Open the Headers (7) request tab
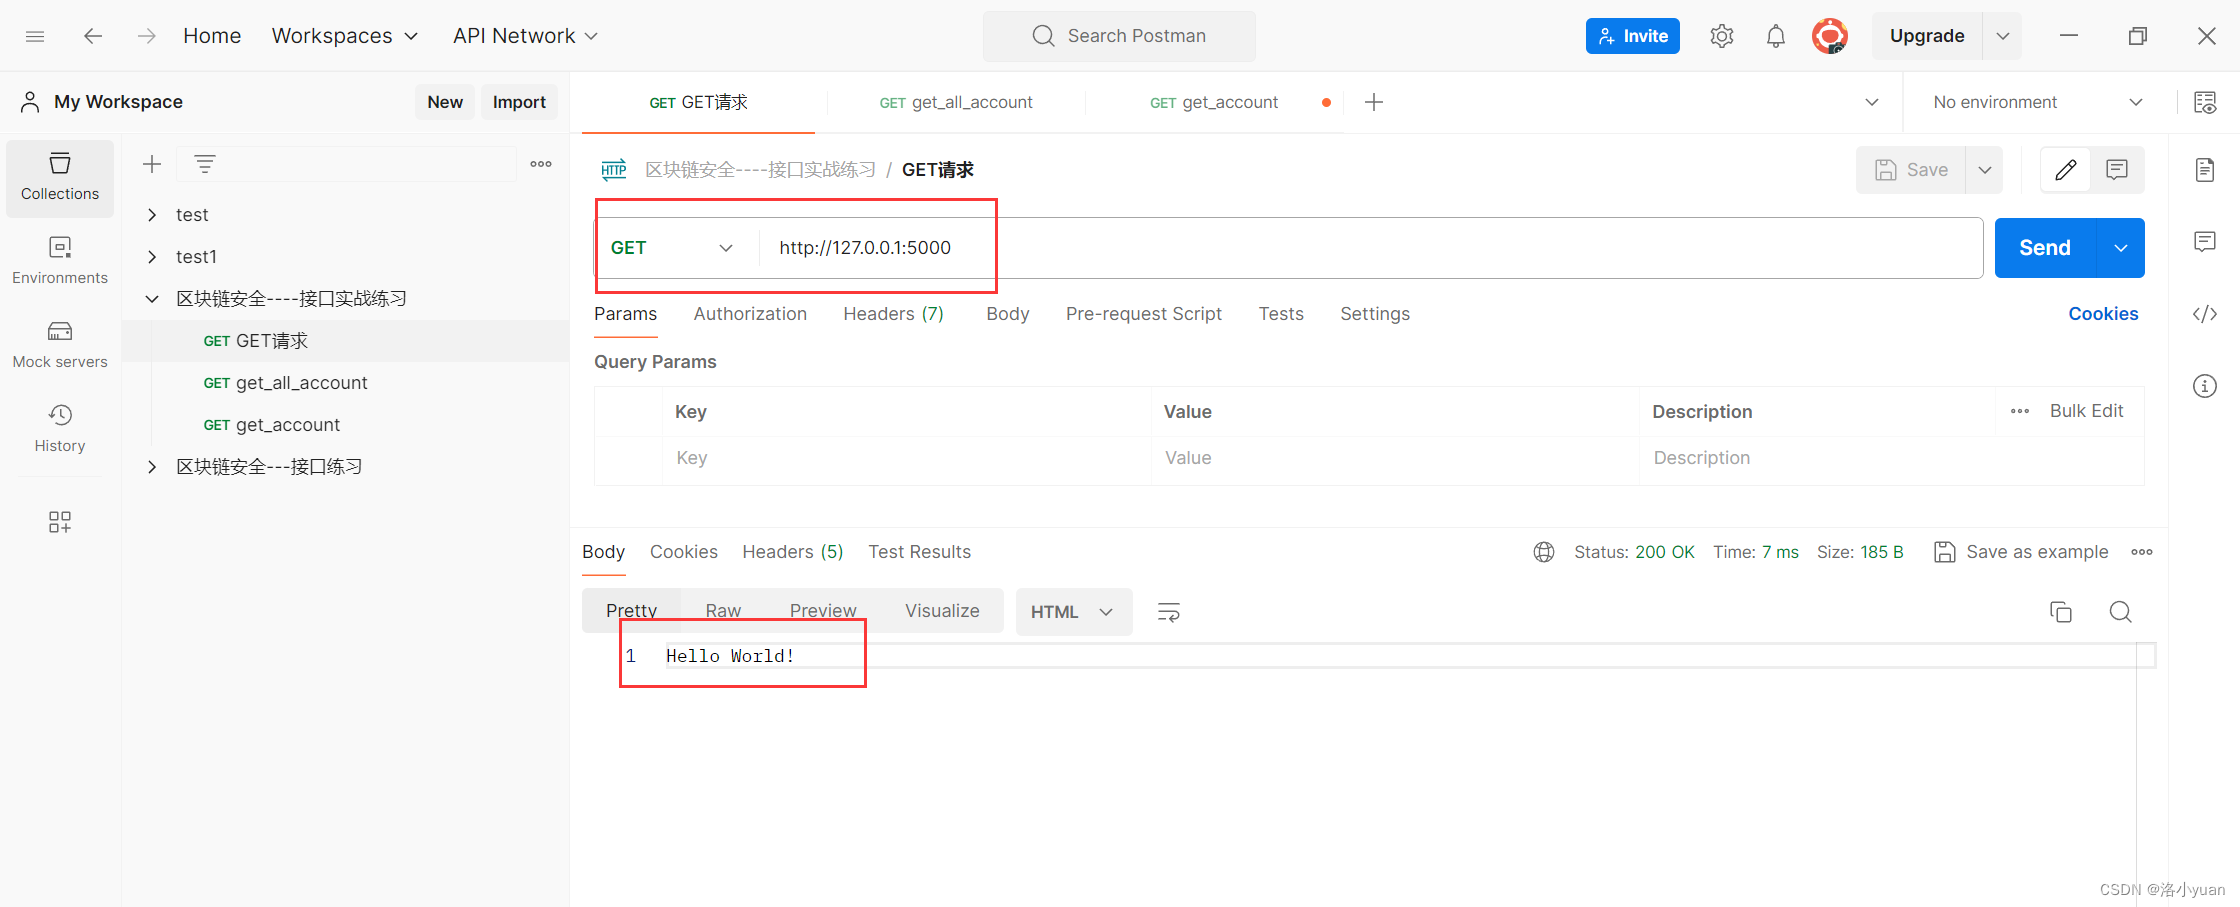 click(x=893, y=314)
